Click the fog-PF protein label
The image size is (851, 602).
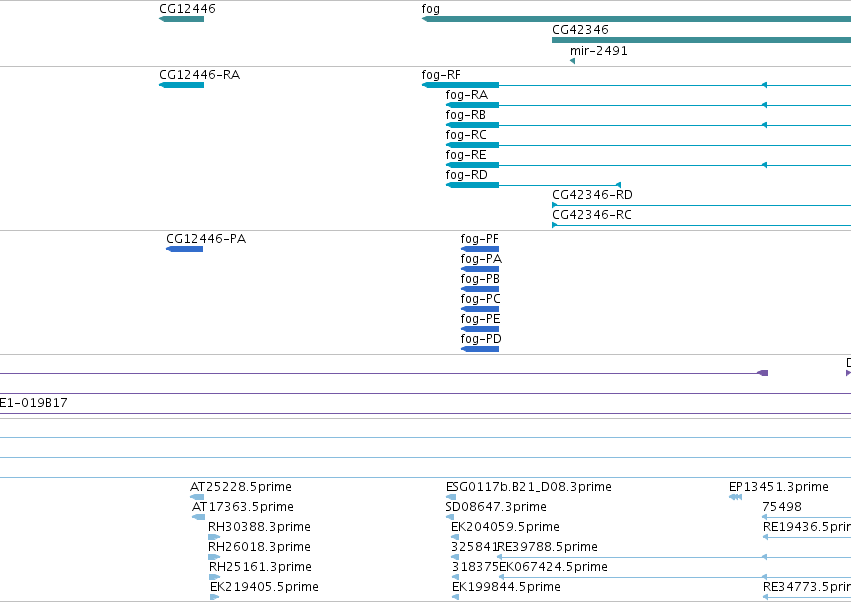pos(479,239)
